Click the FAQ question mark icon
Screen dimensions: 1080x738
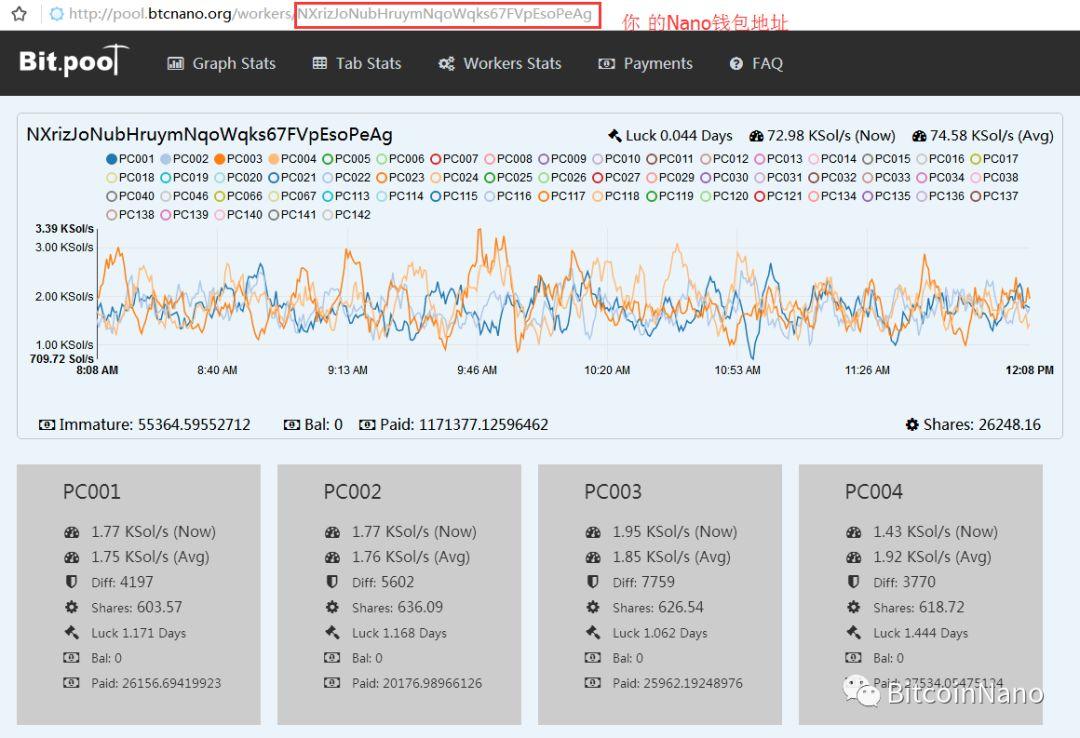point(736,63)
